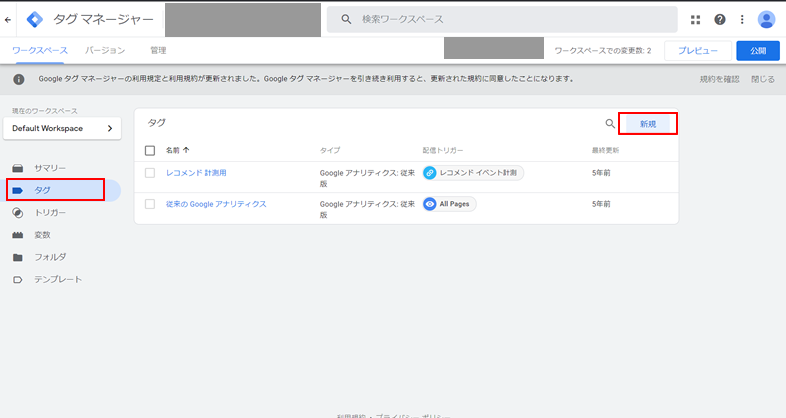Click the 最終更新 column header
Screen dimensions: 786x418
(x=606, y=150)
